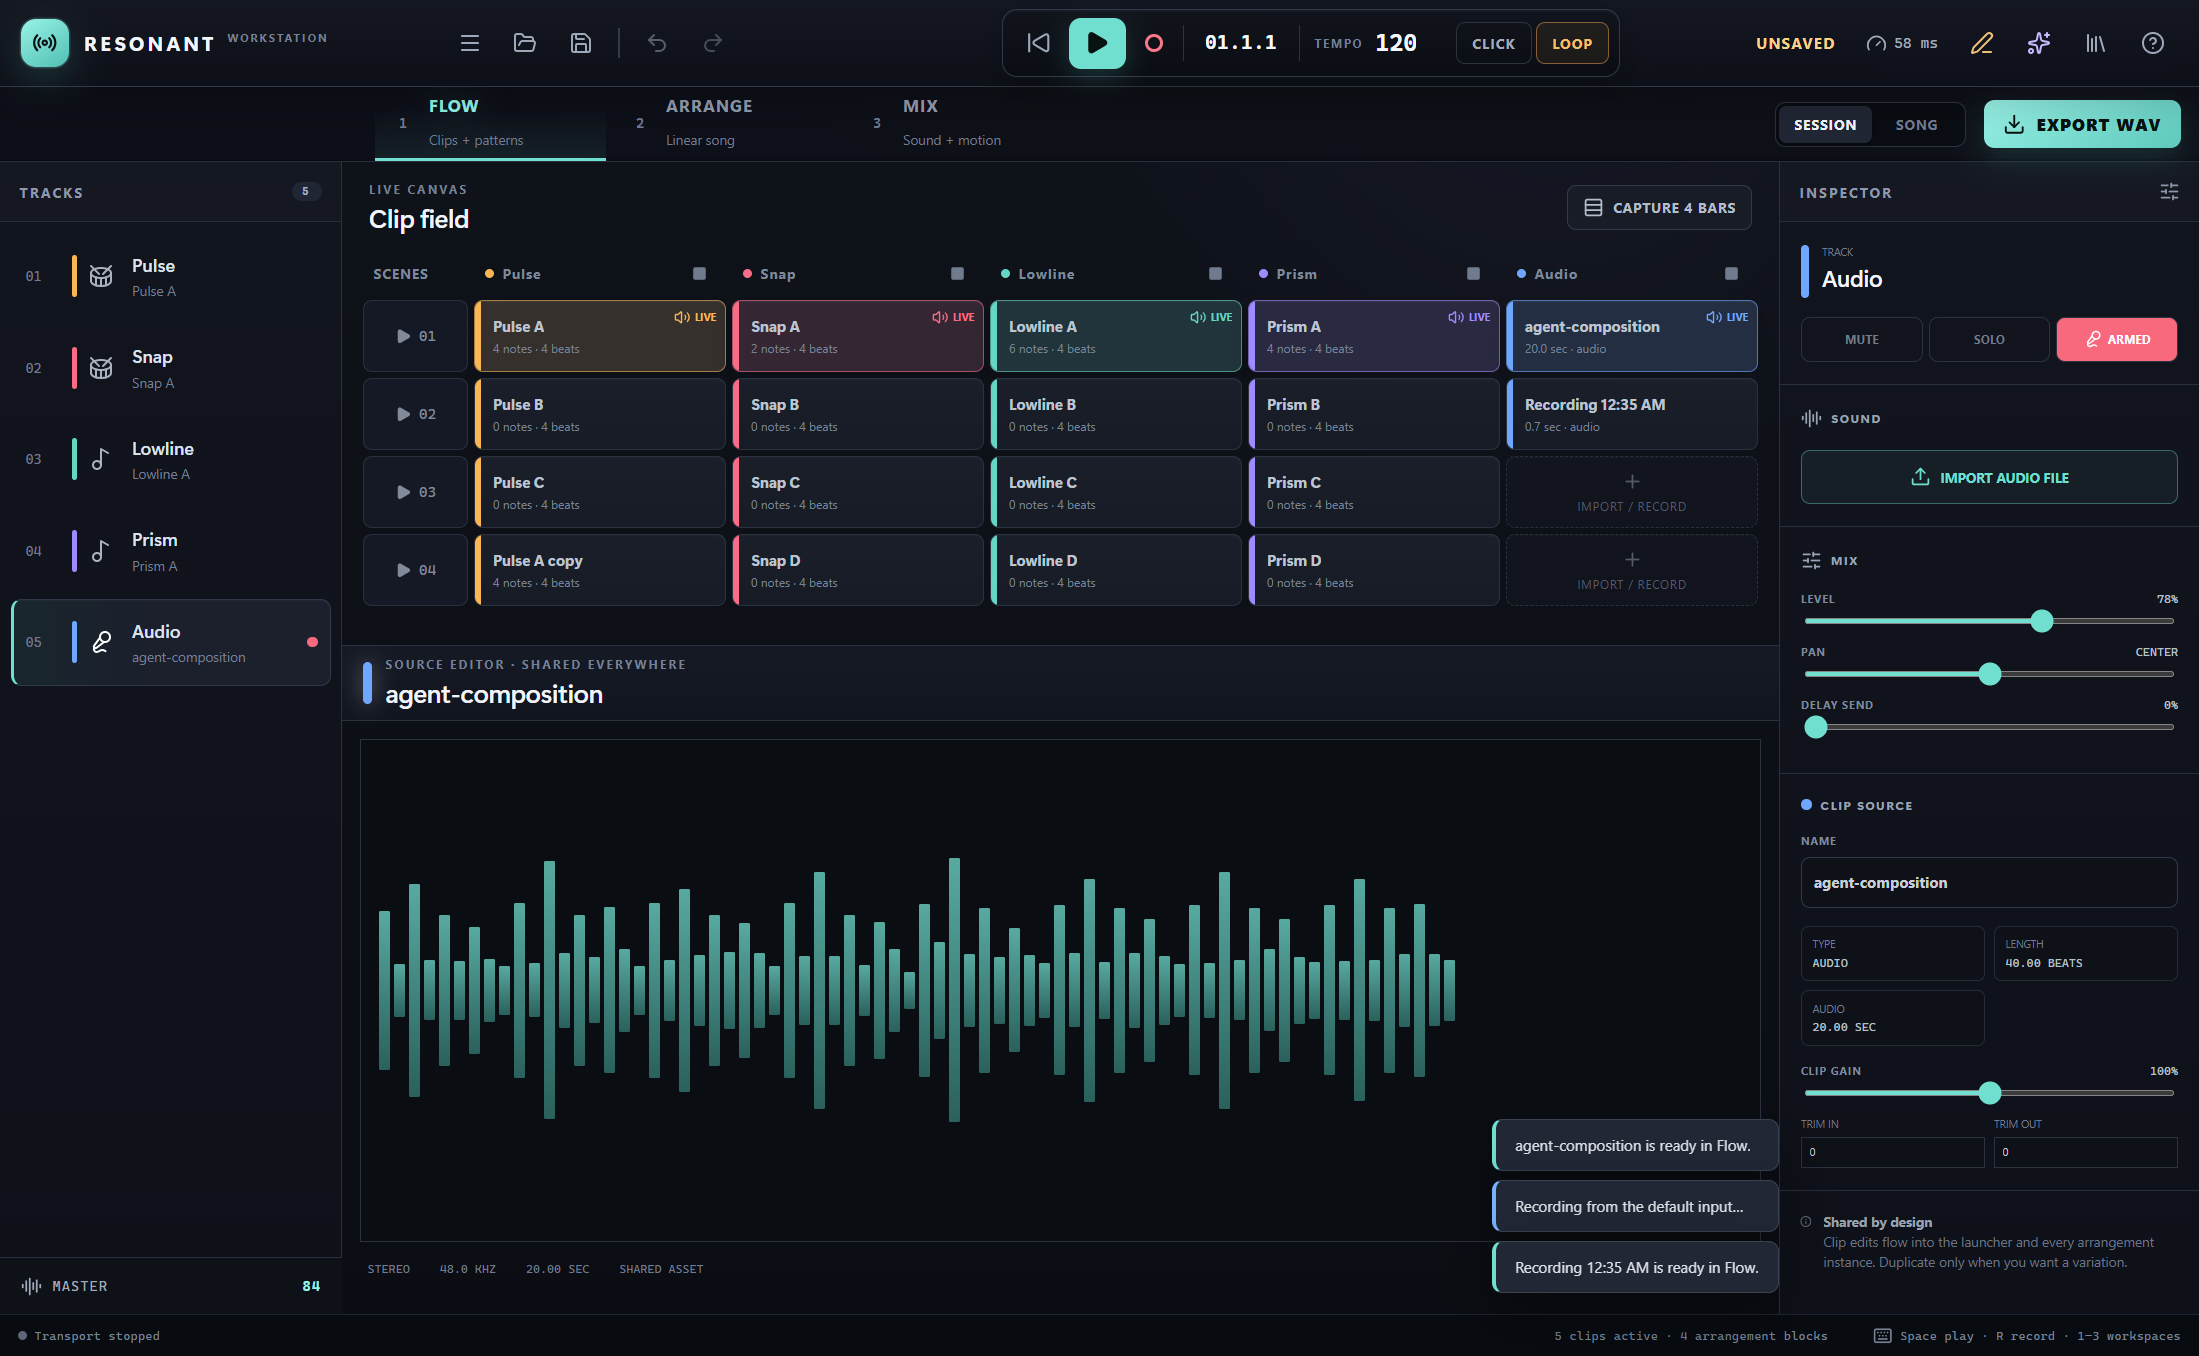Select the Audio track microphone icon

coord(101,642)
